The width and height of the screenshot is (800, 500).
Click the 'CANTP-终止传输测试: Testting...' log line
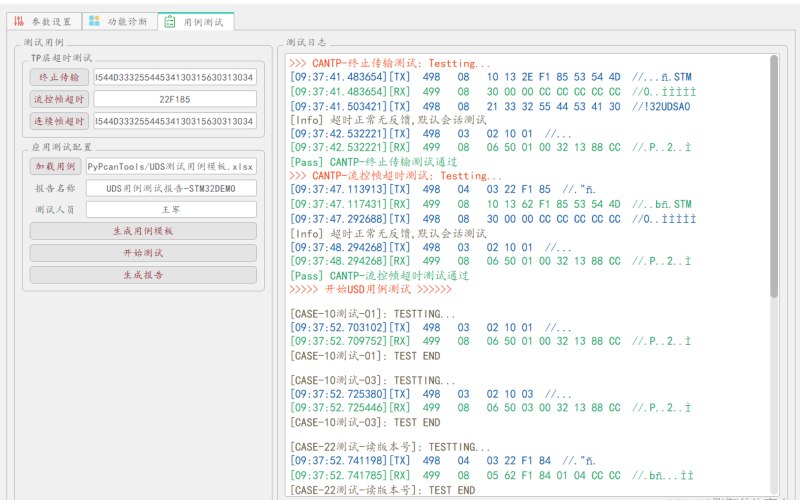(389, 63)
